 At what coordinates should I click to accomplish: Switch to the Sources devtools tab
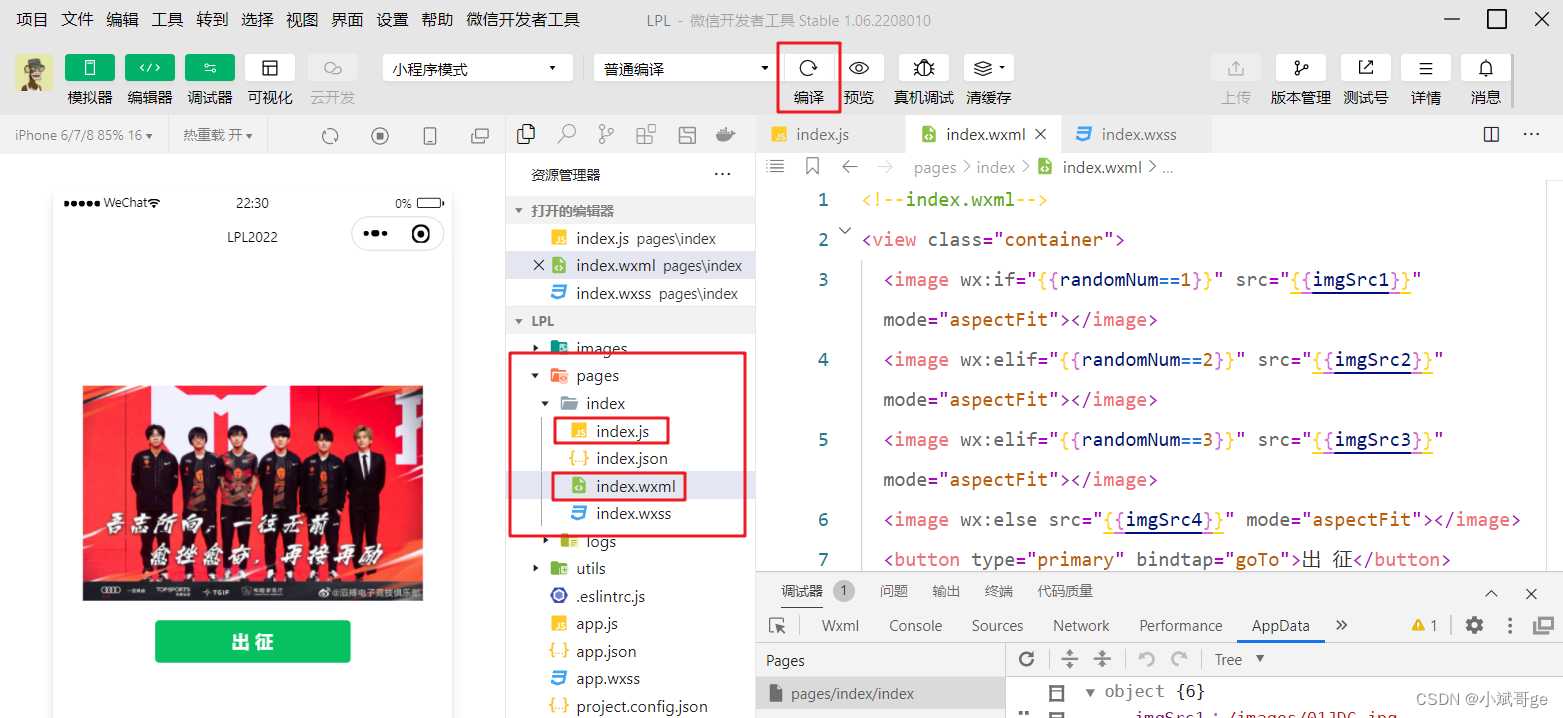997,626
